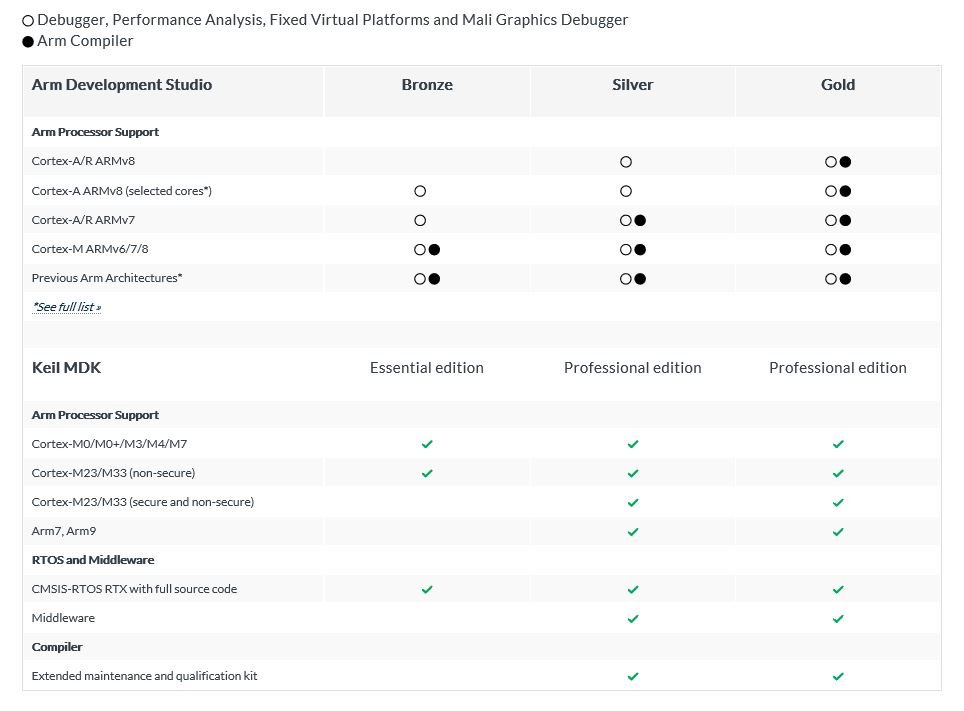Toggle the Essential edition checkmark for Cortex-M23/M33 non-secure
Image resolution: width=964 pixels, height=711 pixels.
pos(427,472)
